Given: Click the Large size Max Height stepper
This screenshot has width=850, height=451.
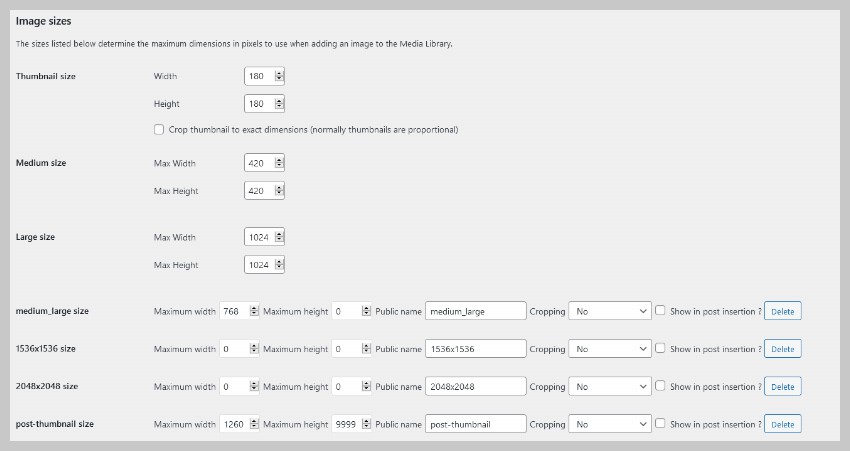Looking at the screenshot, I should coord(279,265).
